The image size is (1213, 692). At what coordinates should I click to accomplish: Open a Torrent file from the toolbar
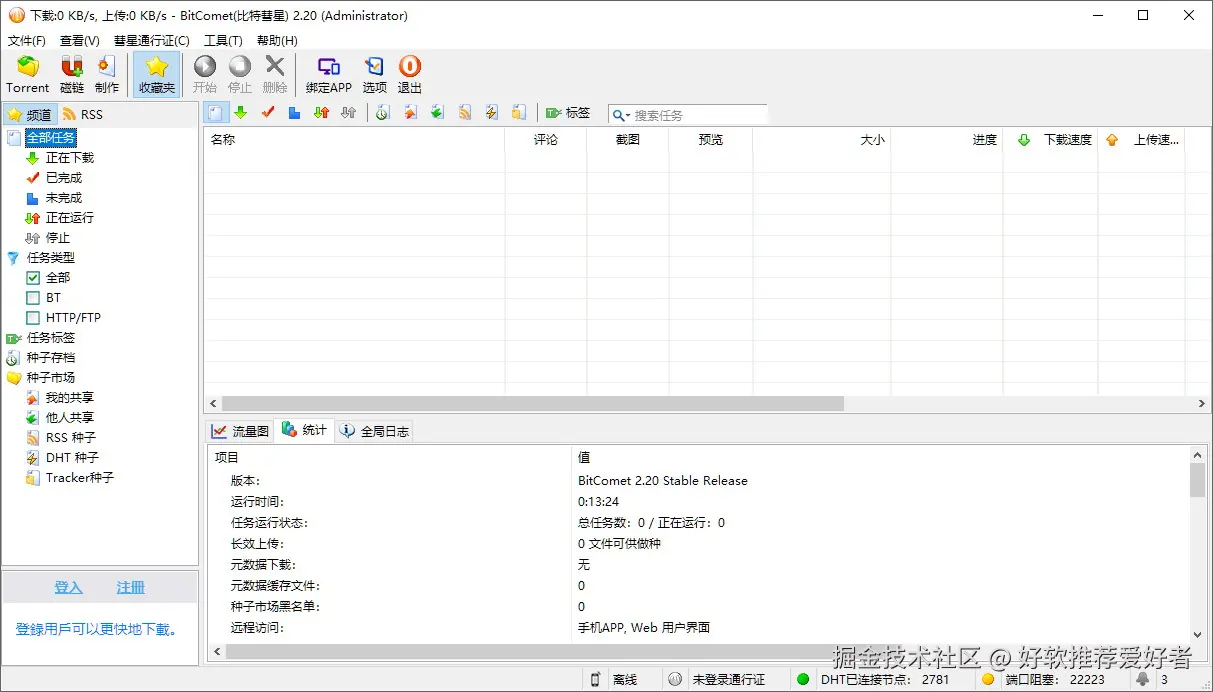[27, 75]
